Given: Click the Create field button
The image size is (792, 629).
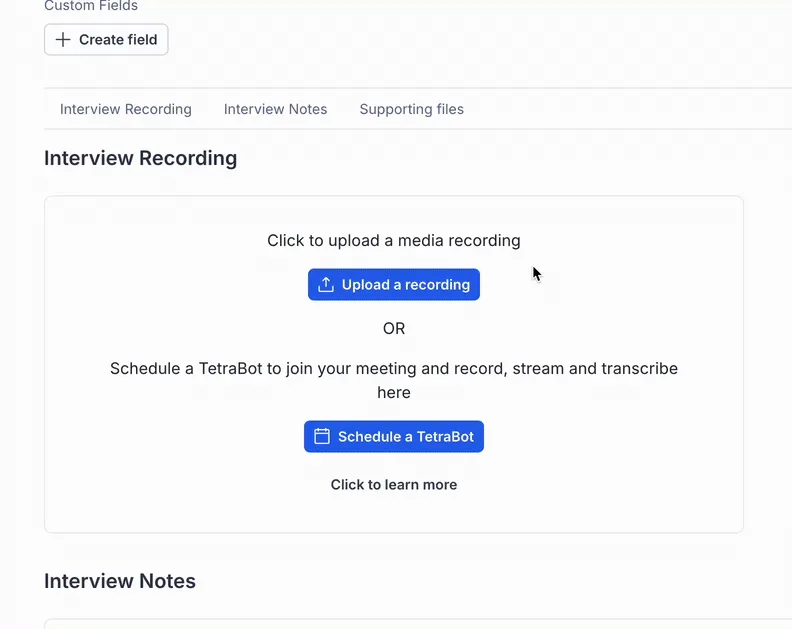Looking at the screenshot, I should (x=106, y=39).
